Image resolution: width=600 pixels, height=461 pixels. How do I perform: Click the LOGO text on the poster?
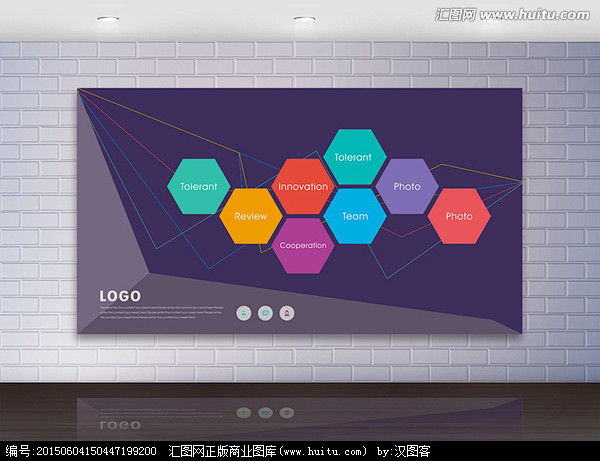tap(120, 295)
